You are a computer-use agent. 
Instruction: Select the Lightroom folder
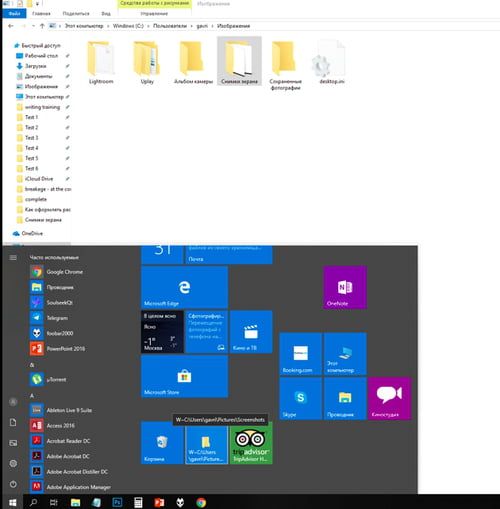tap(101, 62)
